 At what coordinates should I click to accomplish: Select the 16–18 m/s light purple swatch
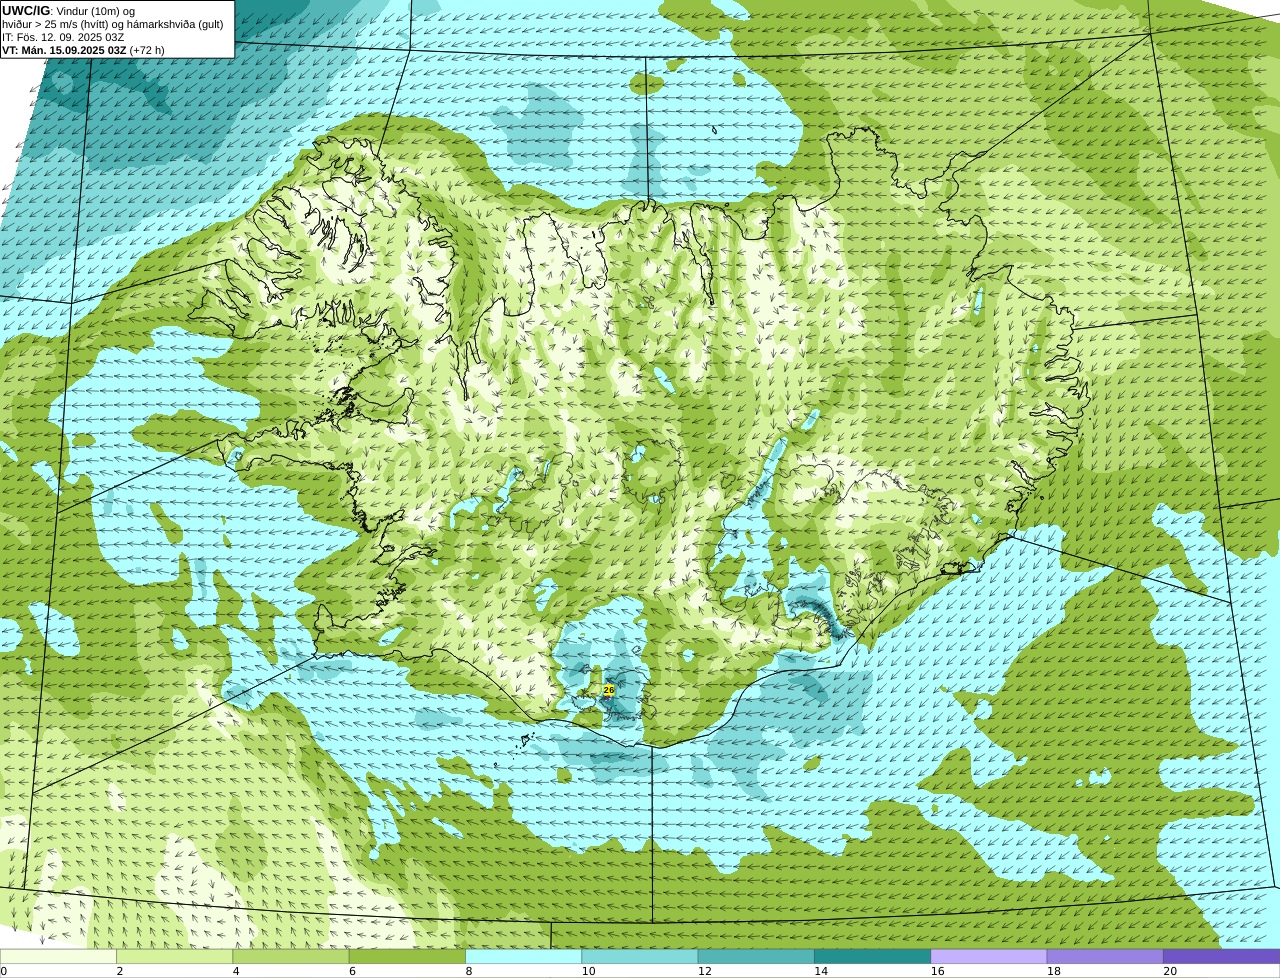click(x=989, y=956)
